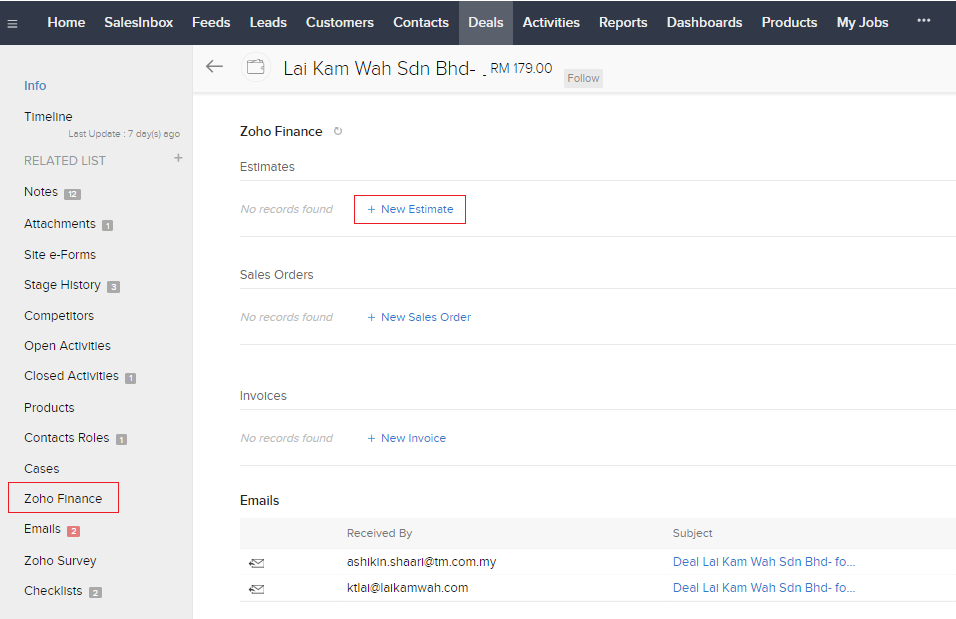Click the Follow button
Viewport: 956px width, 619px height.
pyautogui.click(x=583, y=78)
